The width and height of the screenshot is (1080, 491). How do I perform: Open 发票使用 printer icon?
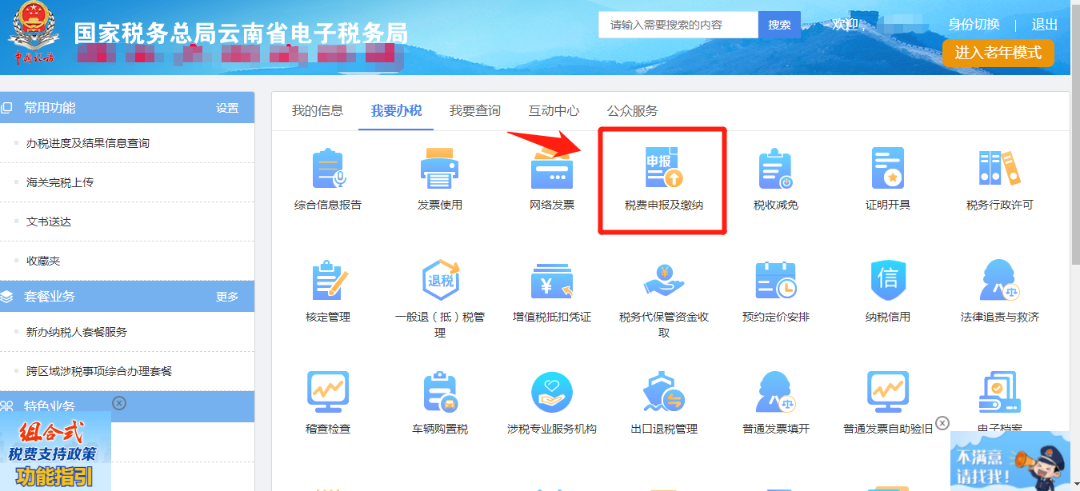pos(439,168)
